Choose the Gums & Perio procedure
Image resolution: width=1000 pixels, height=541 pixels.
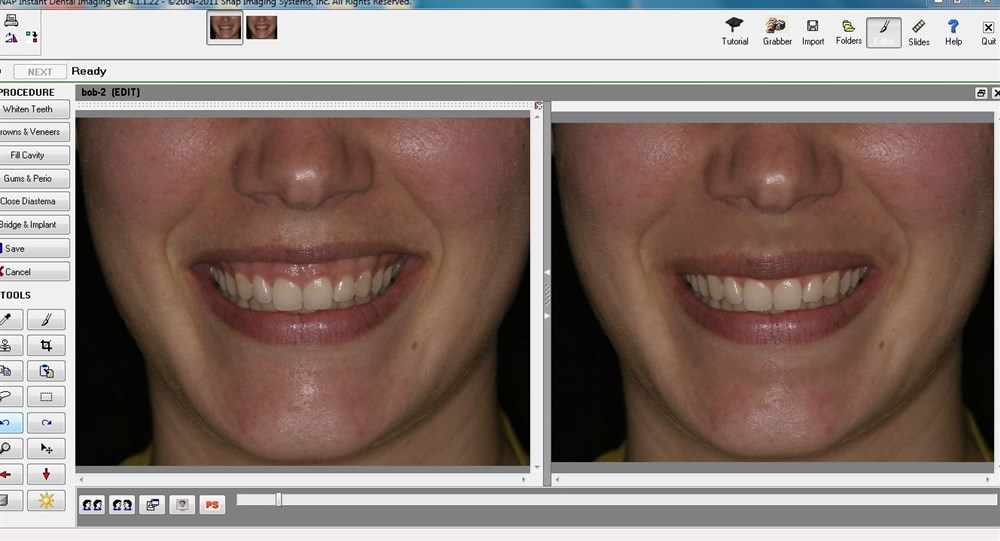(x=34, y=179)
